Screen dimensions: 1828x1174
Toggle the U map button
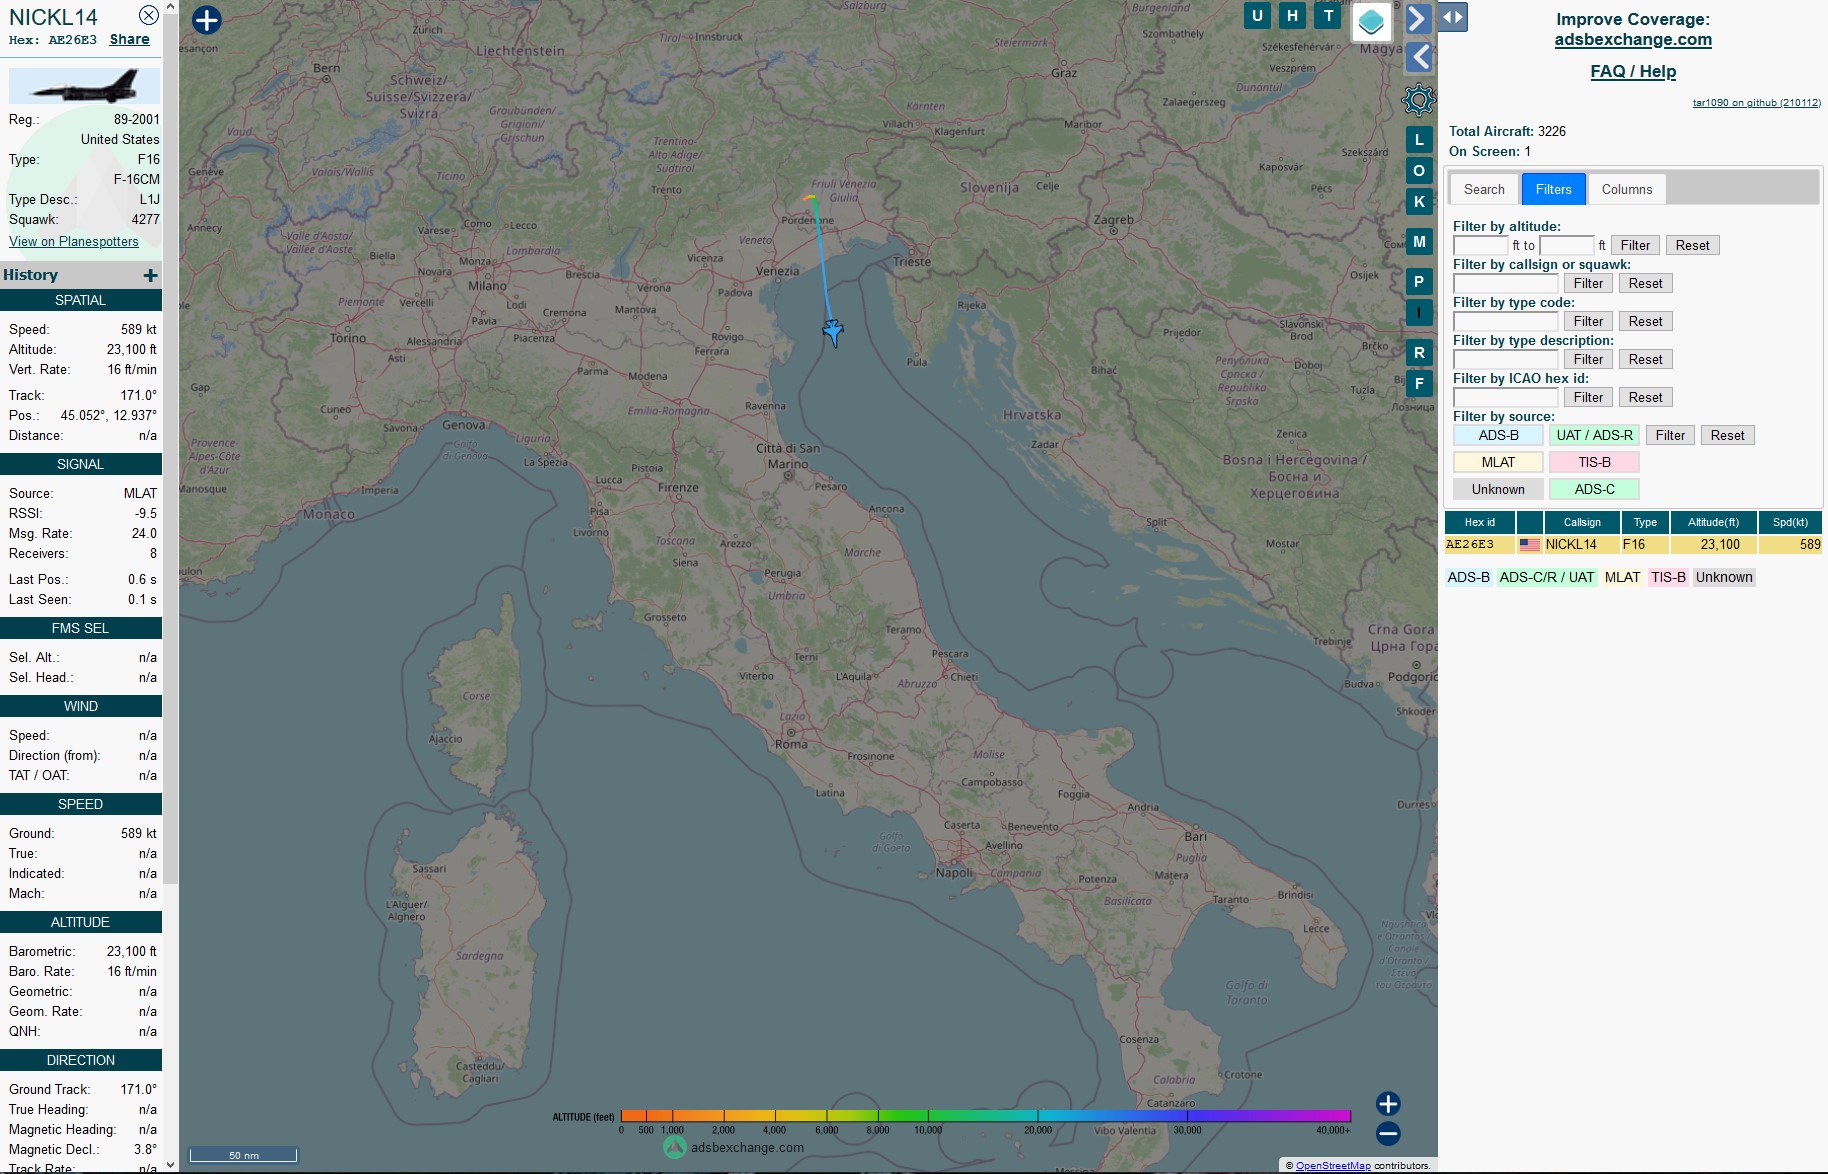[1257, 15]
